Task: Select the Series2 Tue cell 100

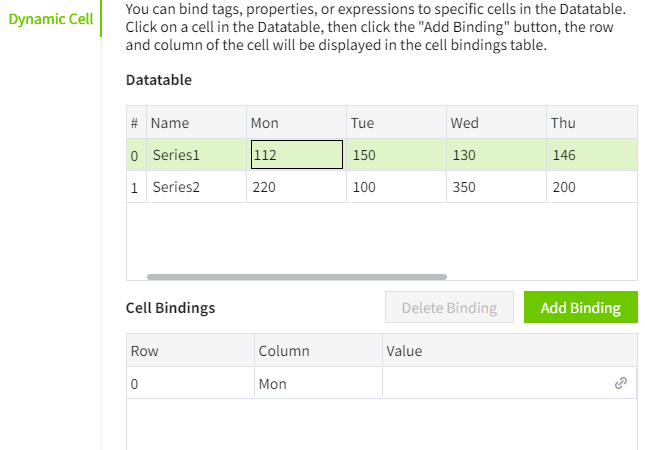Action: [395, 187]
